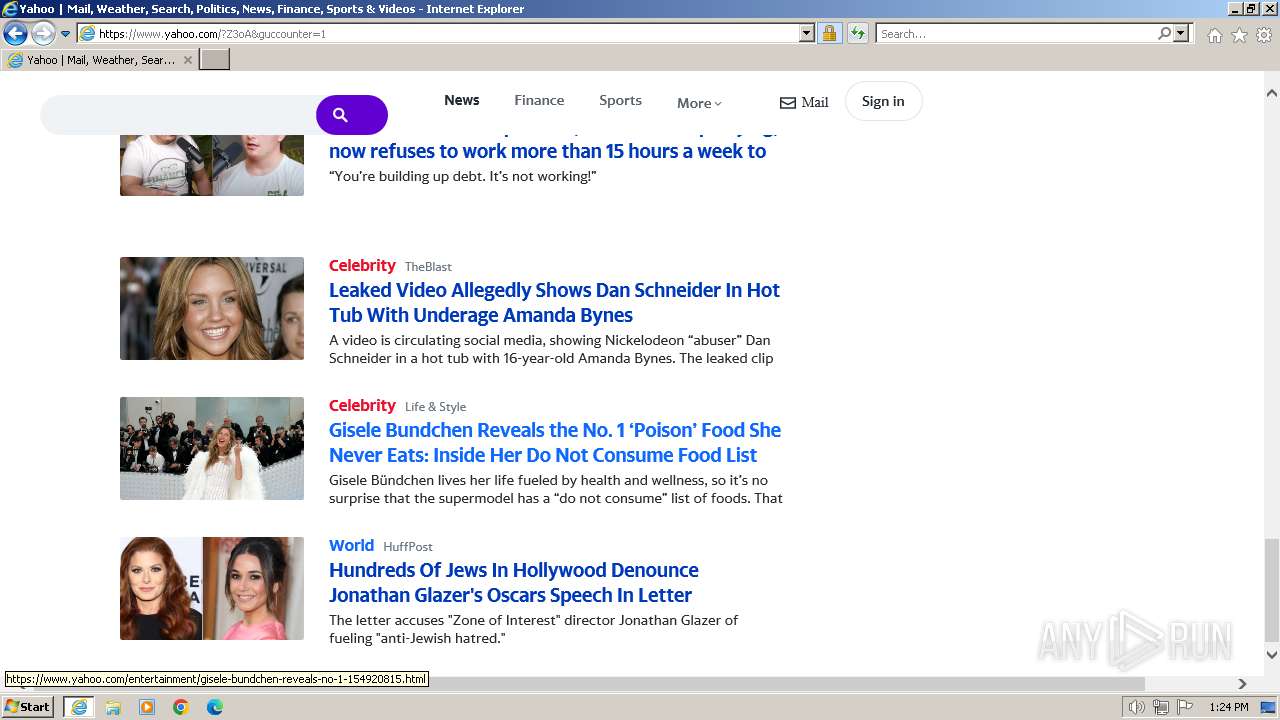Open the media player taskbar icon
The image size is (1280, 720).
147,707
